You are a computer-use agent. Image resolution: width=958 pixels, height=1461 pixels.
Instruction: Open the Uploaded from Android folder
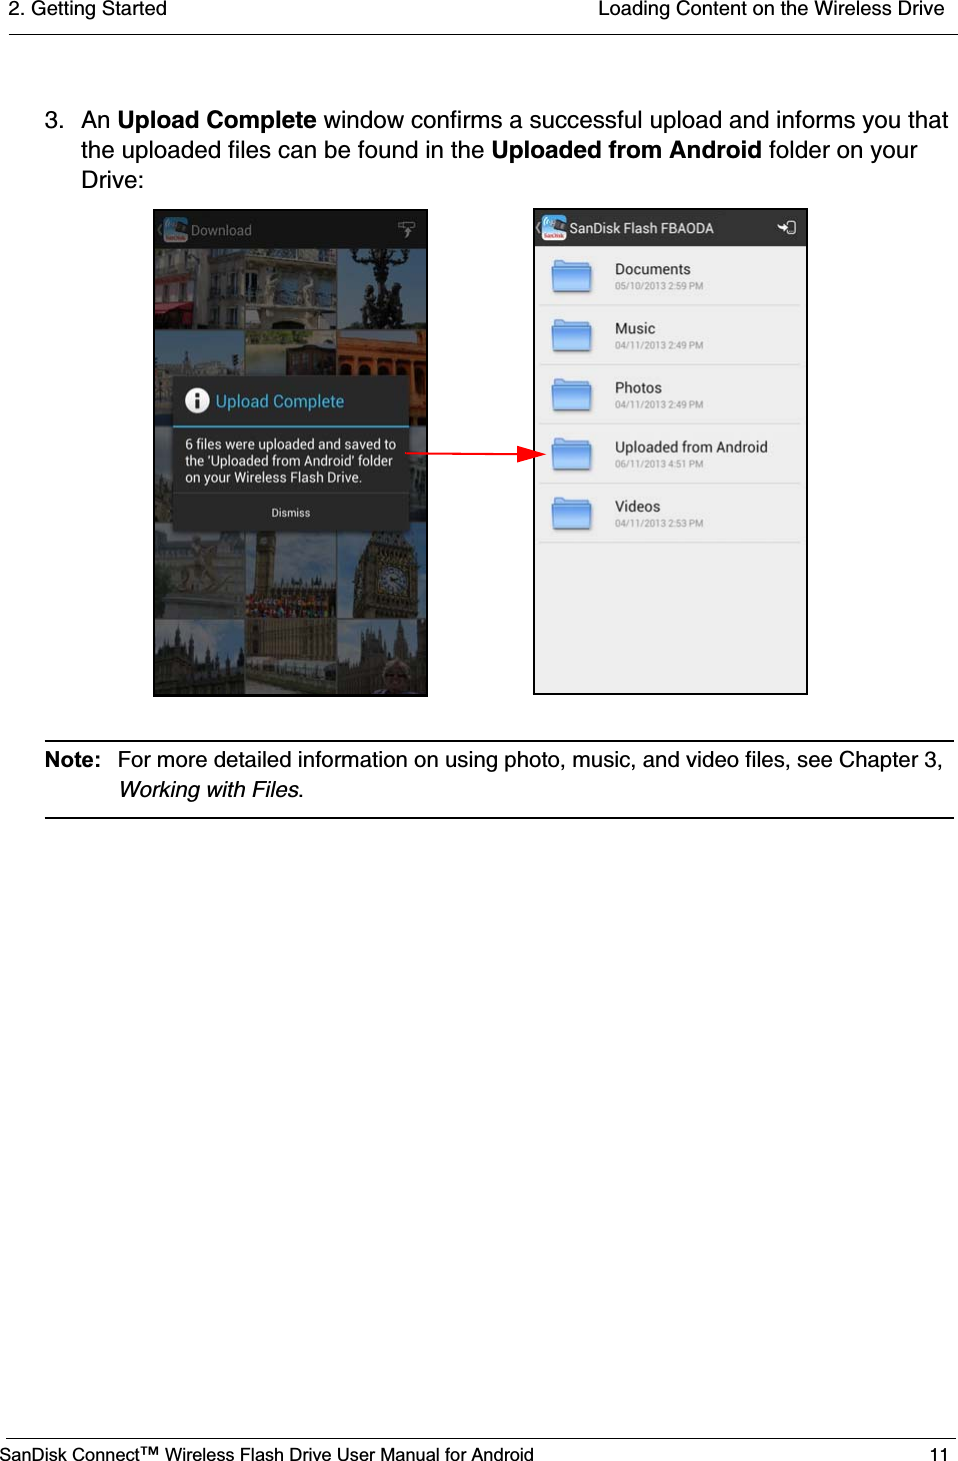coord(570,453)
